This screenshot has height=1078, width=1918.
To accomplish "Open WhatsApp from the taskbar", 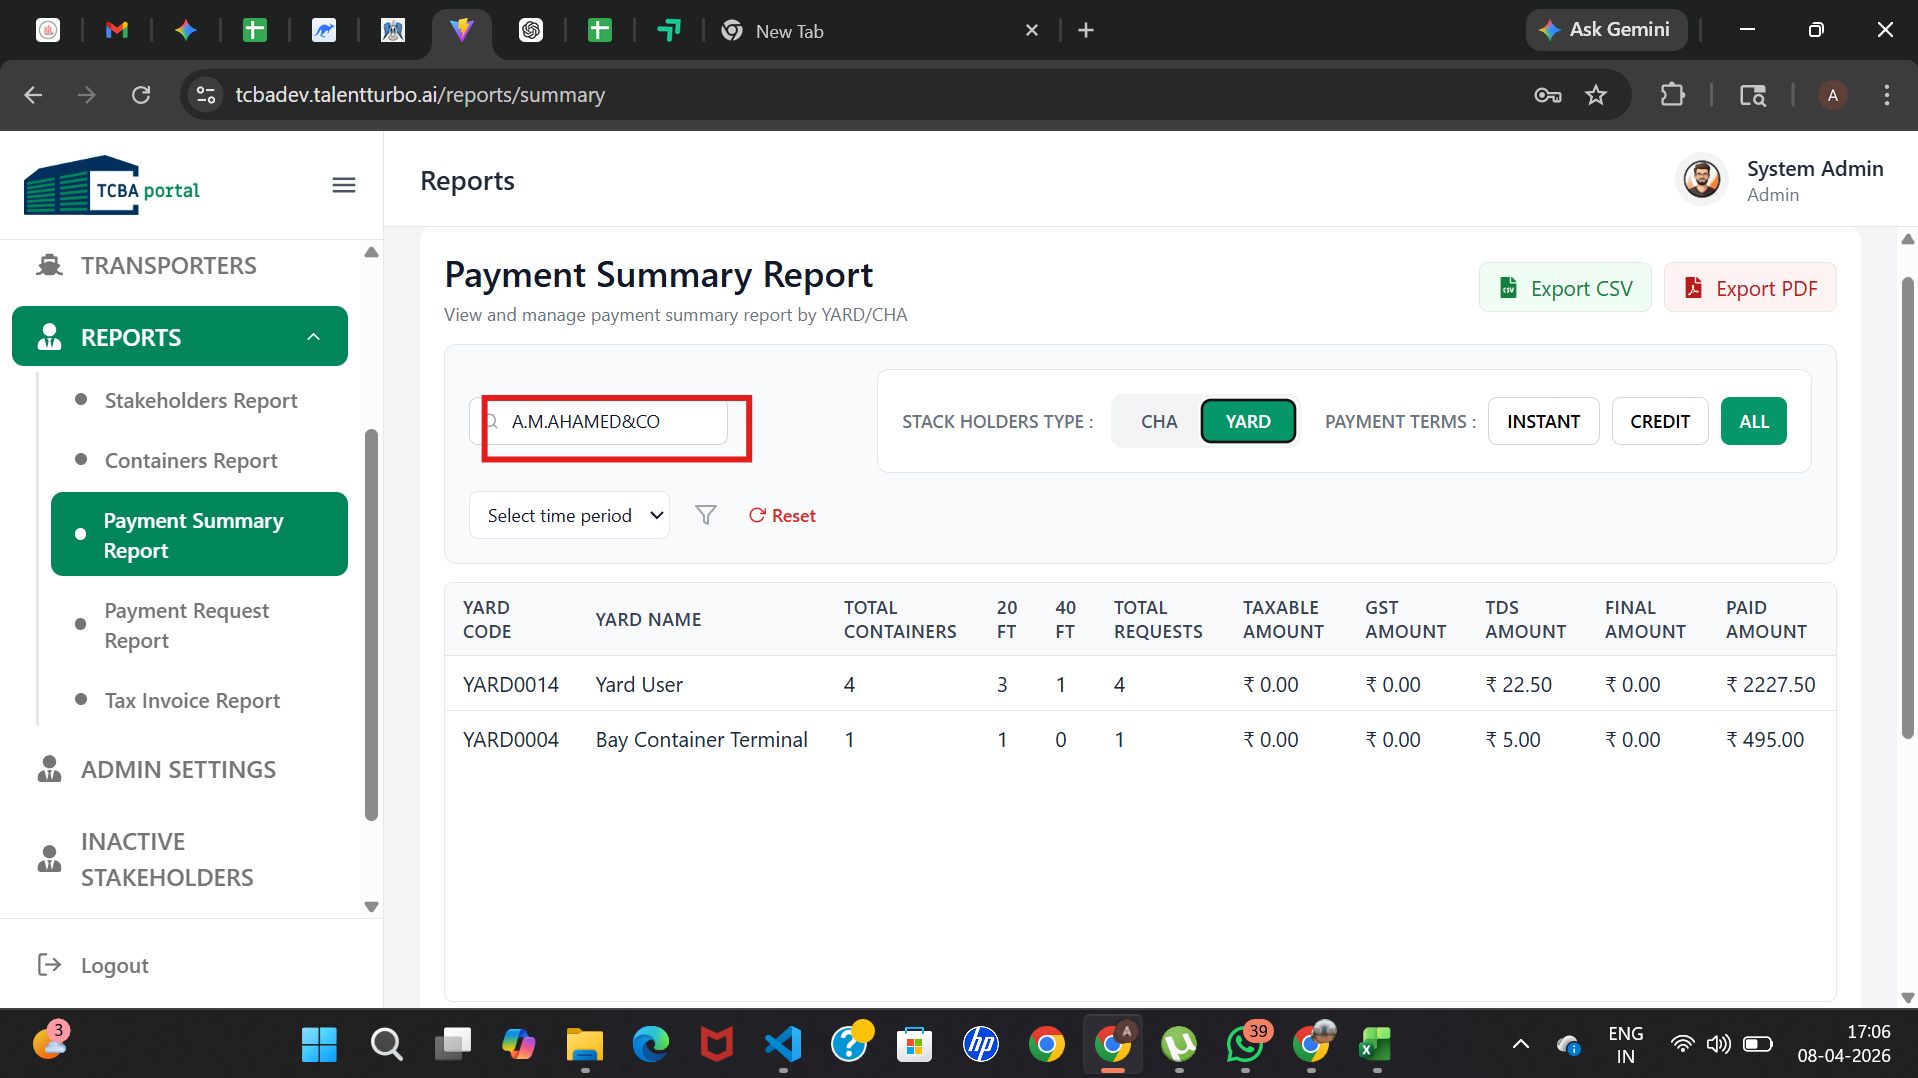I will [x=1246, y=1045].
